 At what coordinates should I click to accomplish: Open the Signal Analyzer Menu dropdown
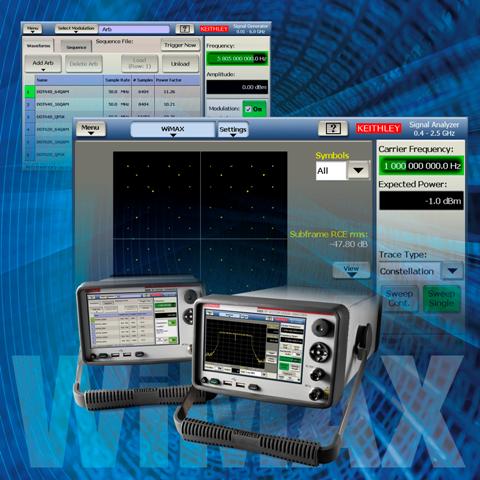pos(91,129)
